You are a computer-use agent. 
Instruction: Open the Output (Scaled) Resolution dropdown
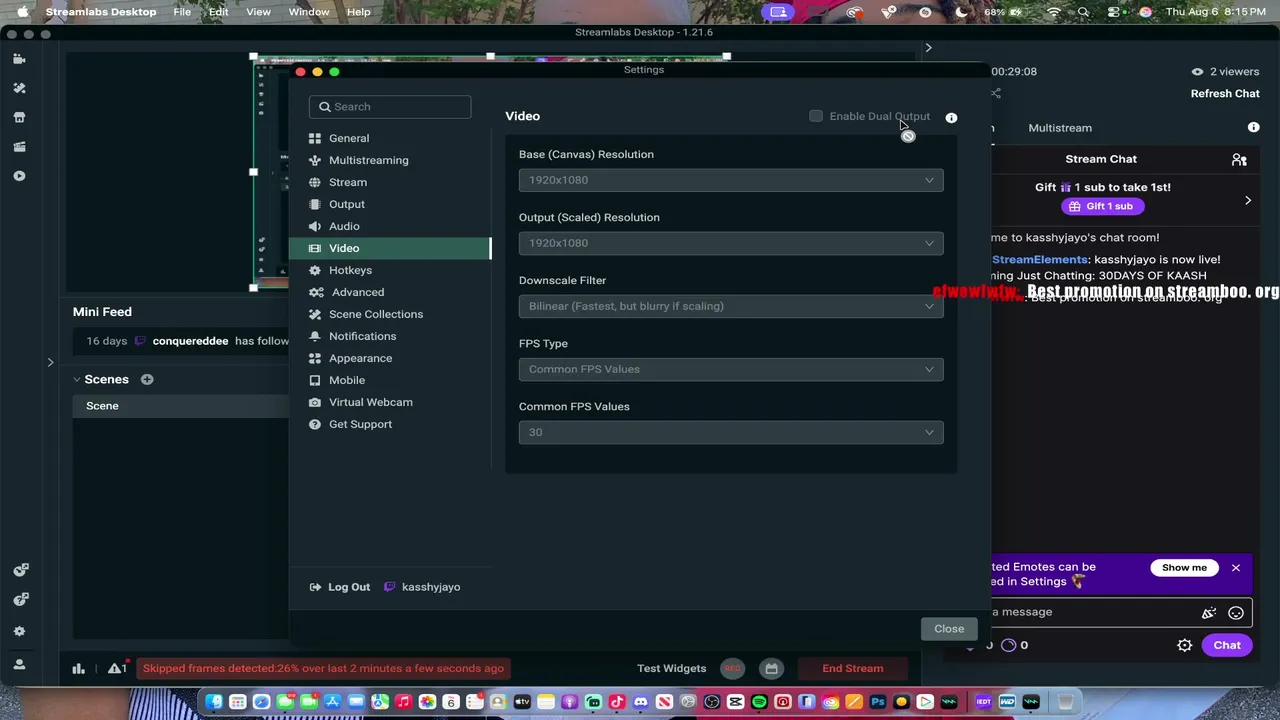pyautogui.click(x=731, y=243)
